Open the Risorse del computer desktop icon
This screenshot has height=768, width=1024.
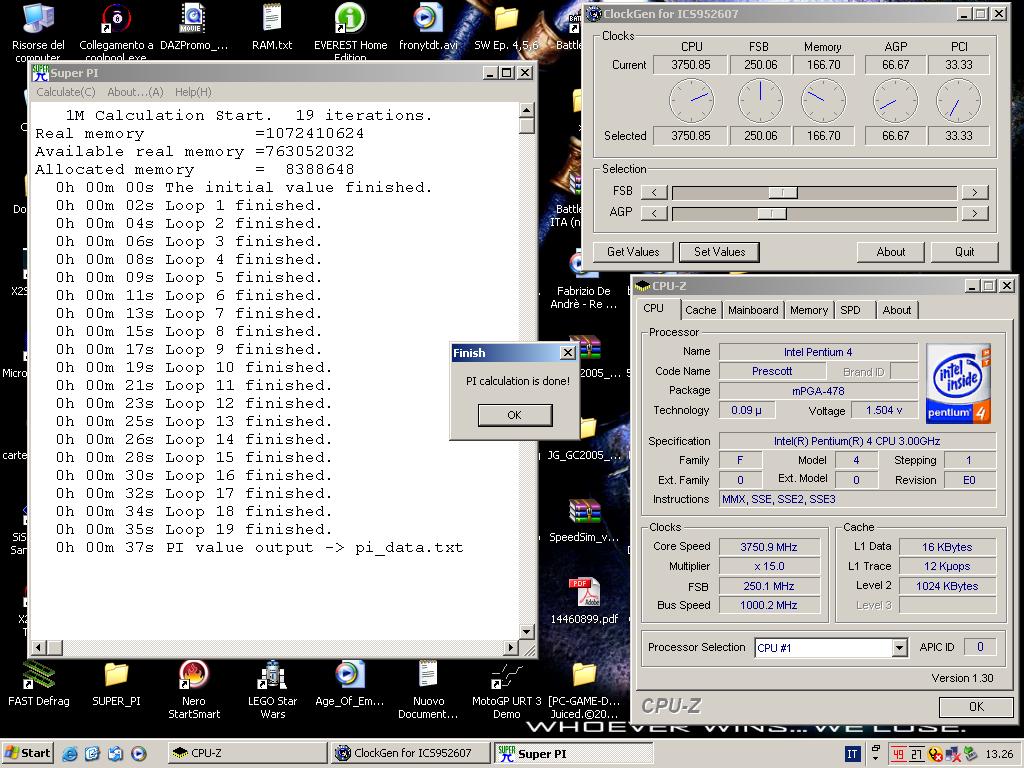click(x=38, y=20)
